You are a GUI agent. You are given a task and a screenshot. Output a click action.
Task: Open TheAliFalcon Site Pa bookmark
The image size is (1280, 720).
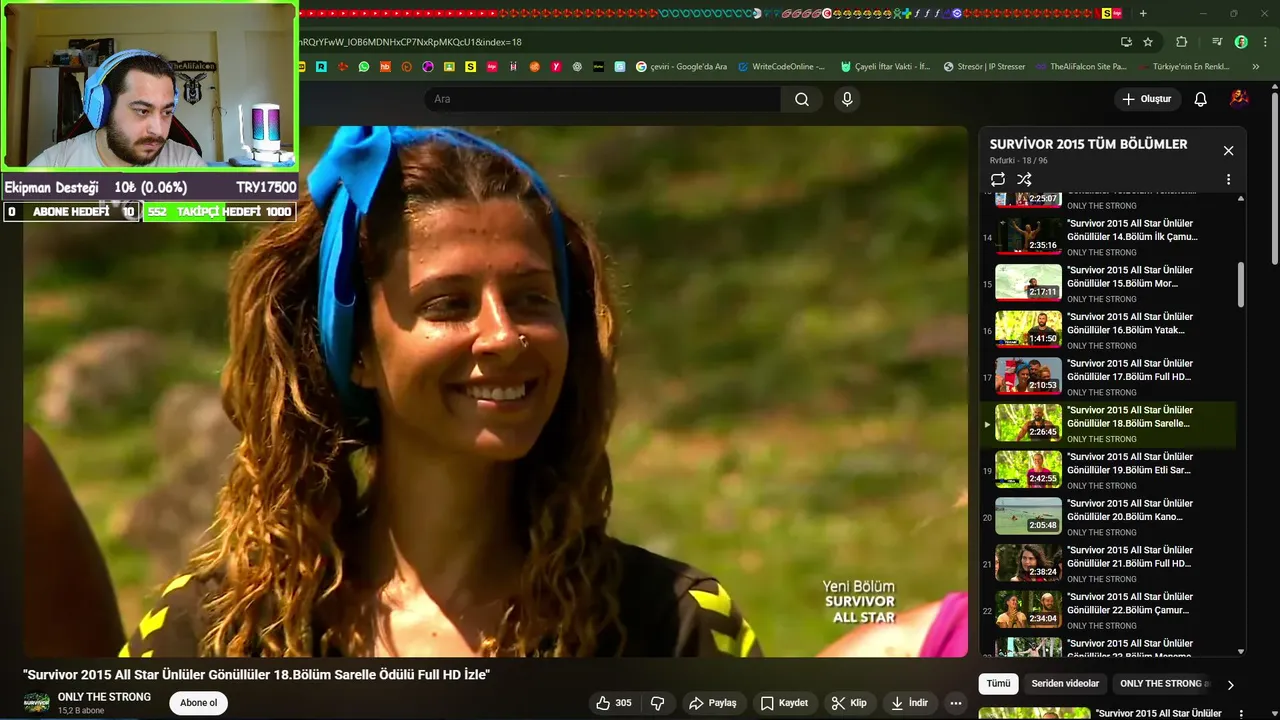(x=1079, y=67)
